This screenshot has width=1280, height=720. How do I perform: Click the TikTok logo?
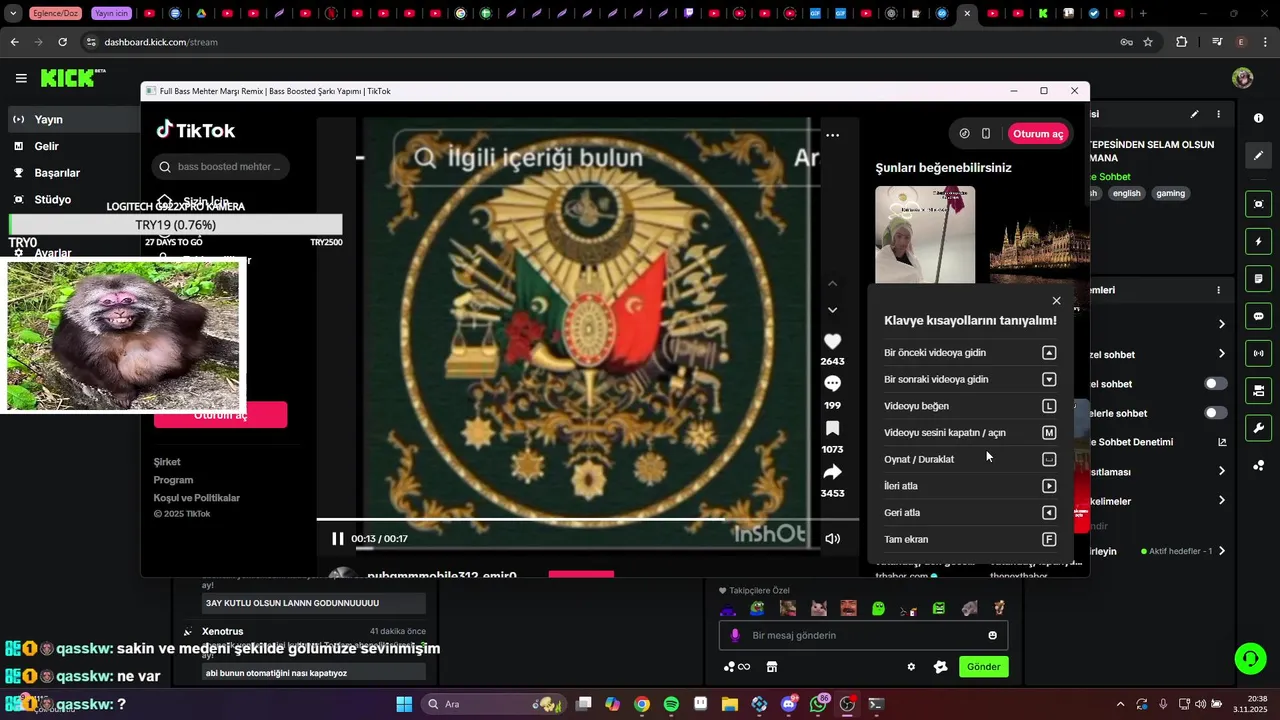[195, 130]
